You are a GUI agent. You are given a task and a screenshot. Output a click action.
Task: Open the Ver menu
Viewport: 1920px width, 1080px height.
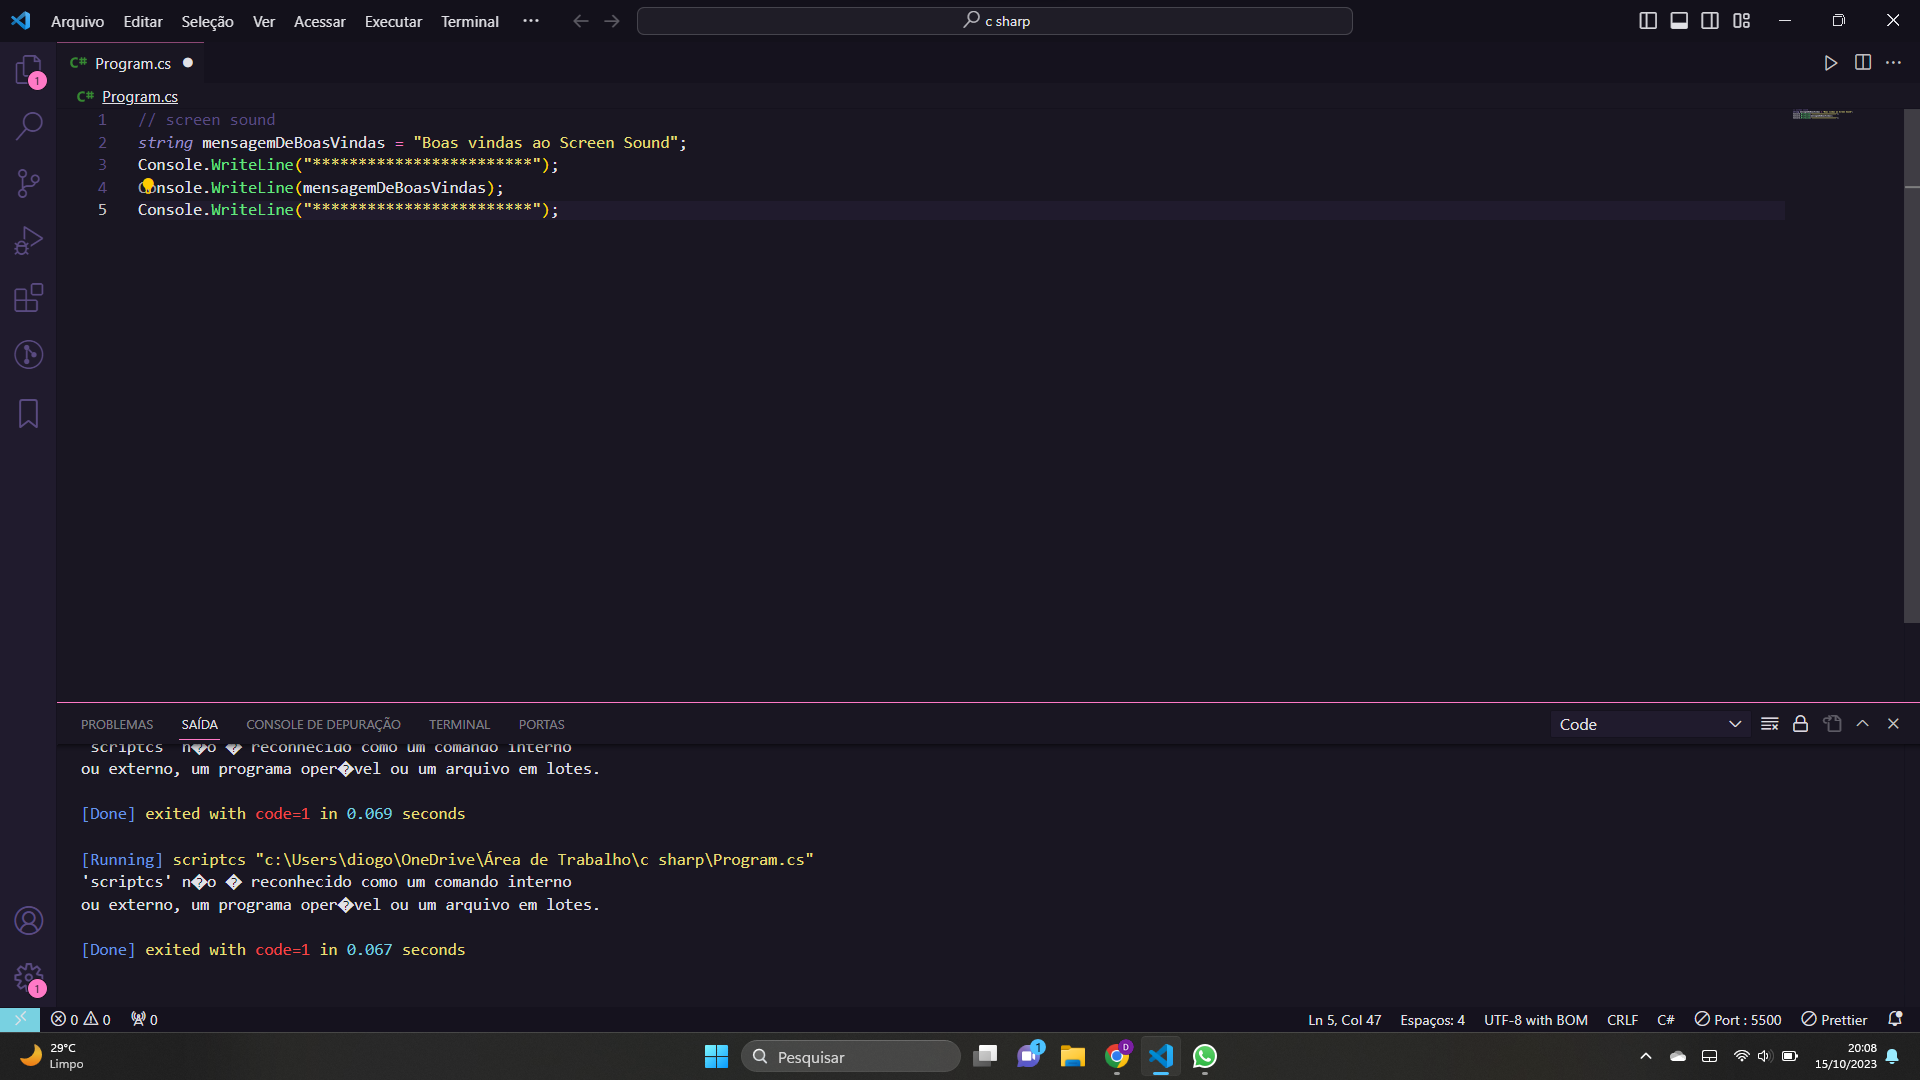pyautogui.click(x=264, y=21)
